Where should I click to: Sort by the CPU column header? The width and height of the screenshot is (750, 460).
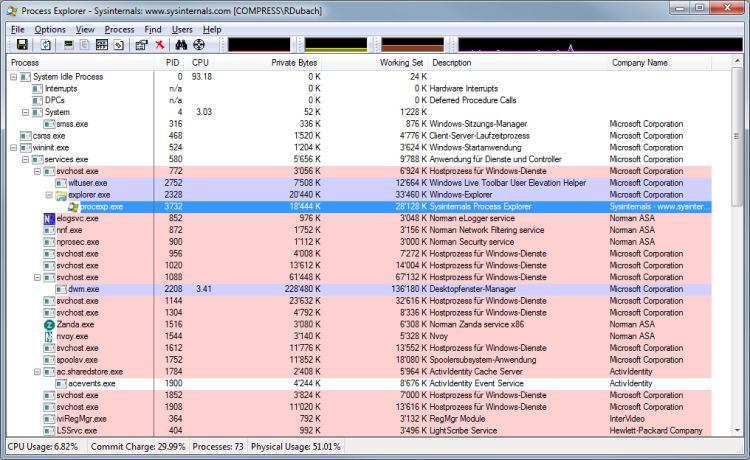[x=200, y=63]
